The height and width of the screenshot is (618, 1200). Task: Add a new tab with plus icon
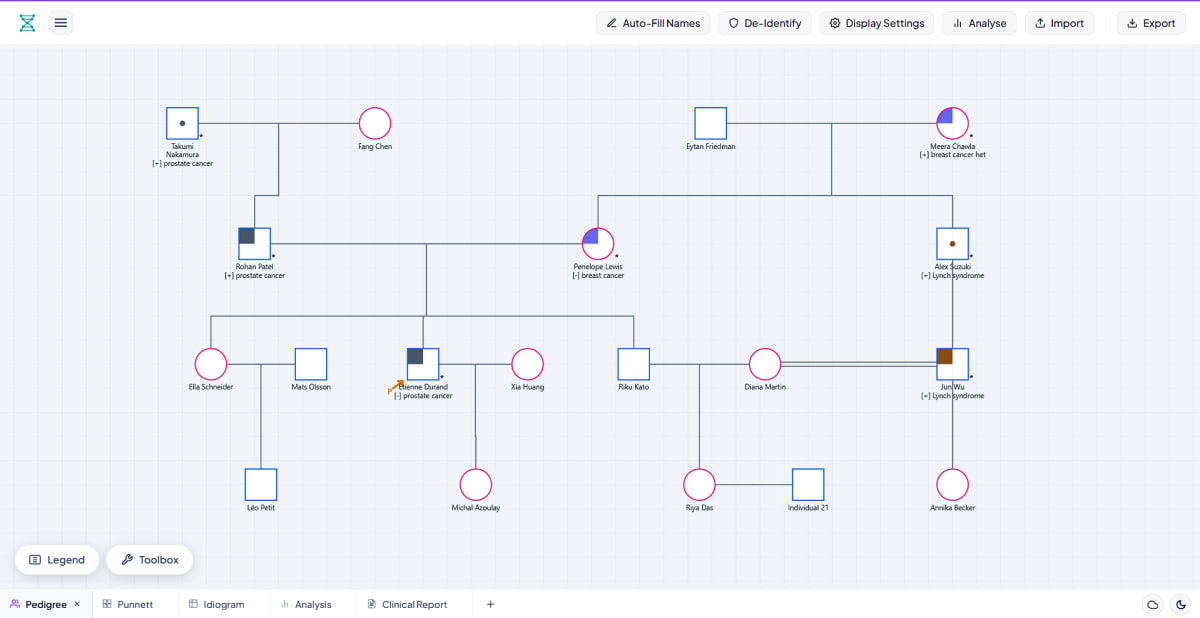pos(490,604)
